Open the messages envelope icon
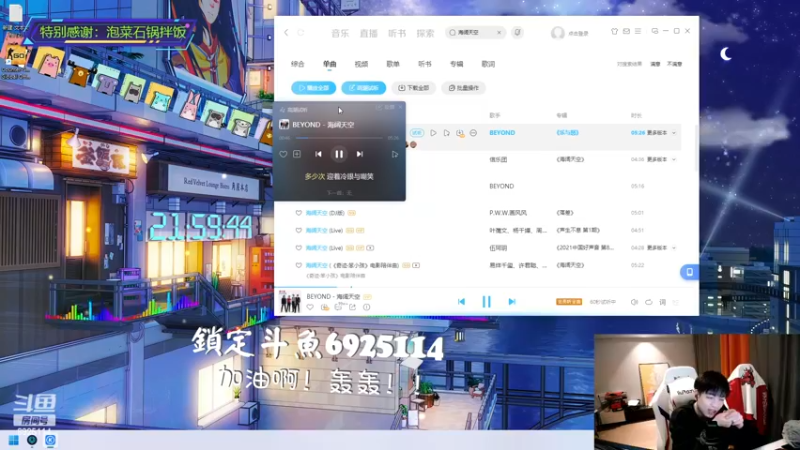 pyautogui.click(x=626, y=31)
